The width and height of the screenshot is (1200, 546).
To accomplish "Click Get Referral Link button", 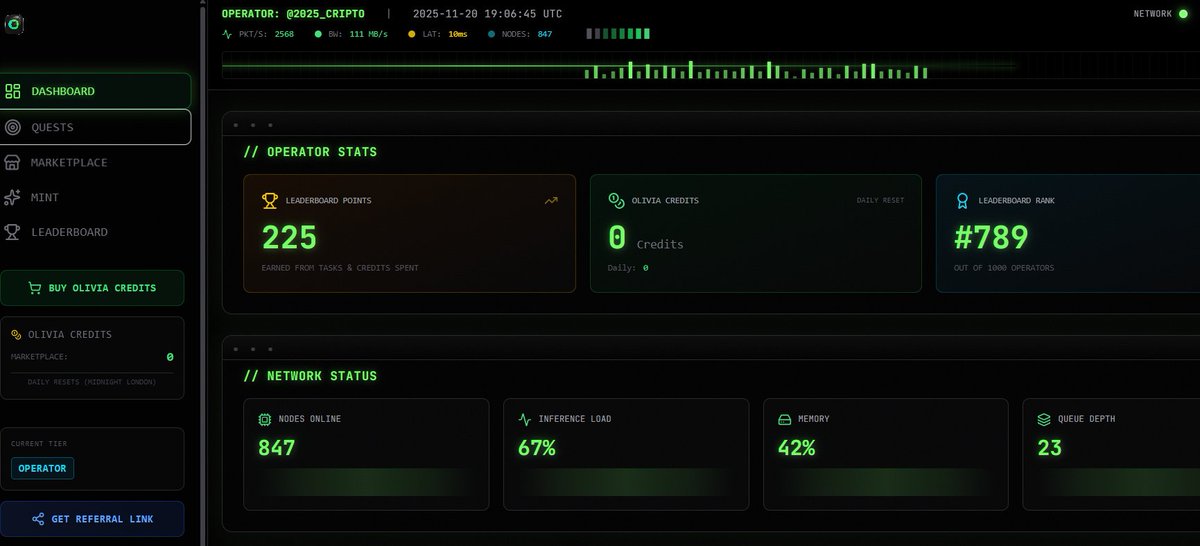I will (92, 519).
